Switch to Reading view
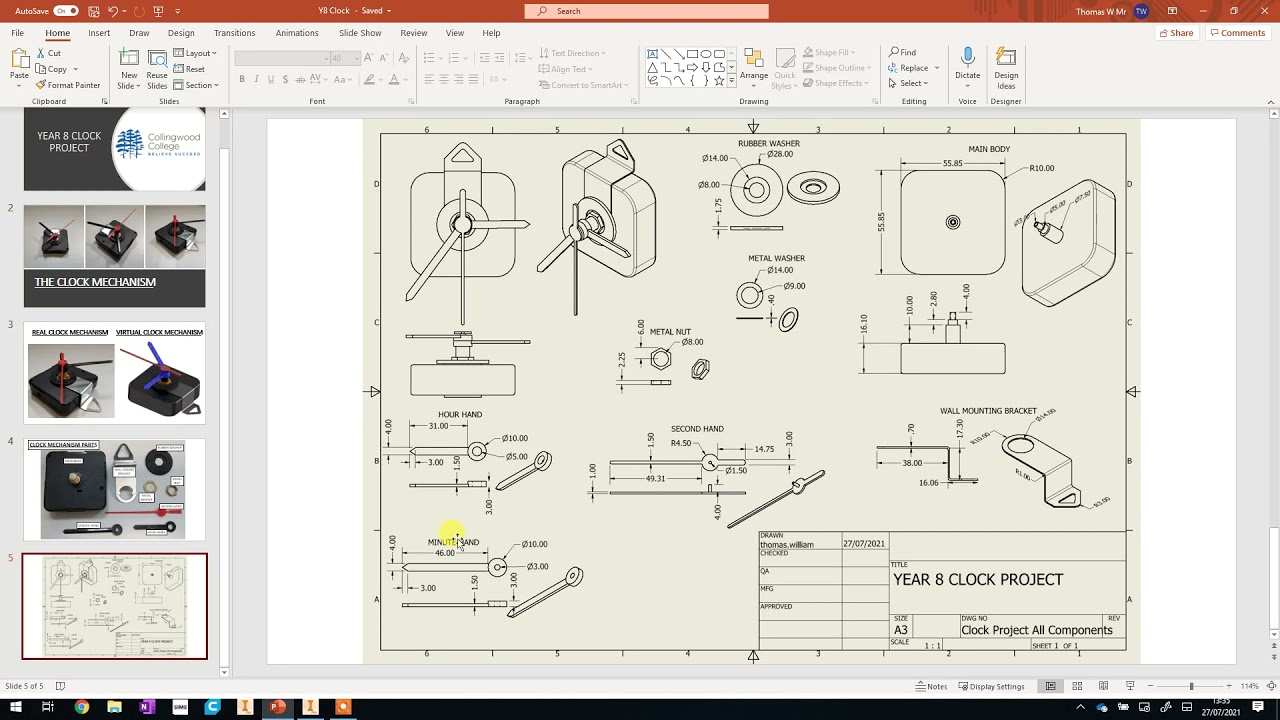Image resolution: width=1280 pixels, height=720 pixels. pos(1103,687)
